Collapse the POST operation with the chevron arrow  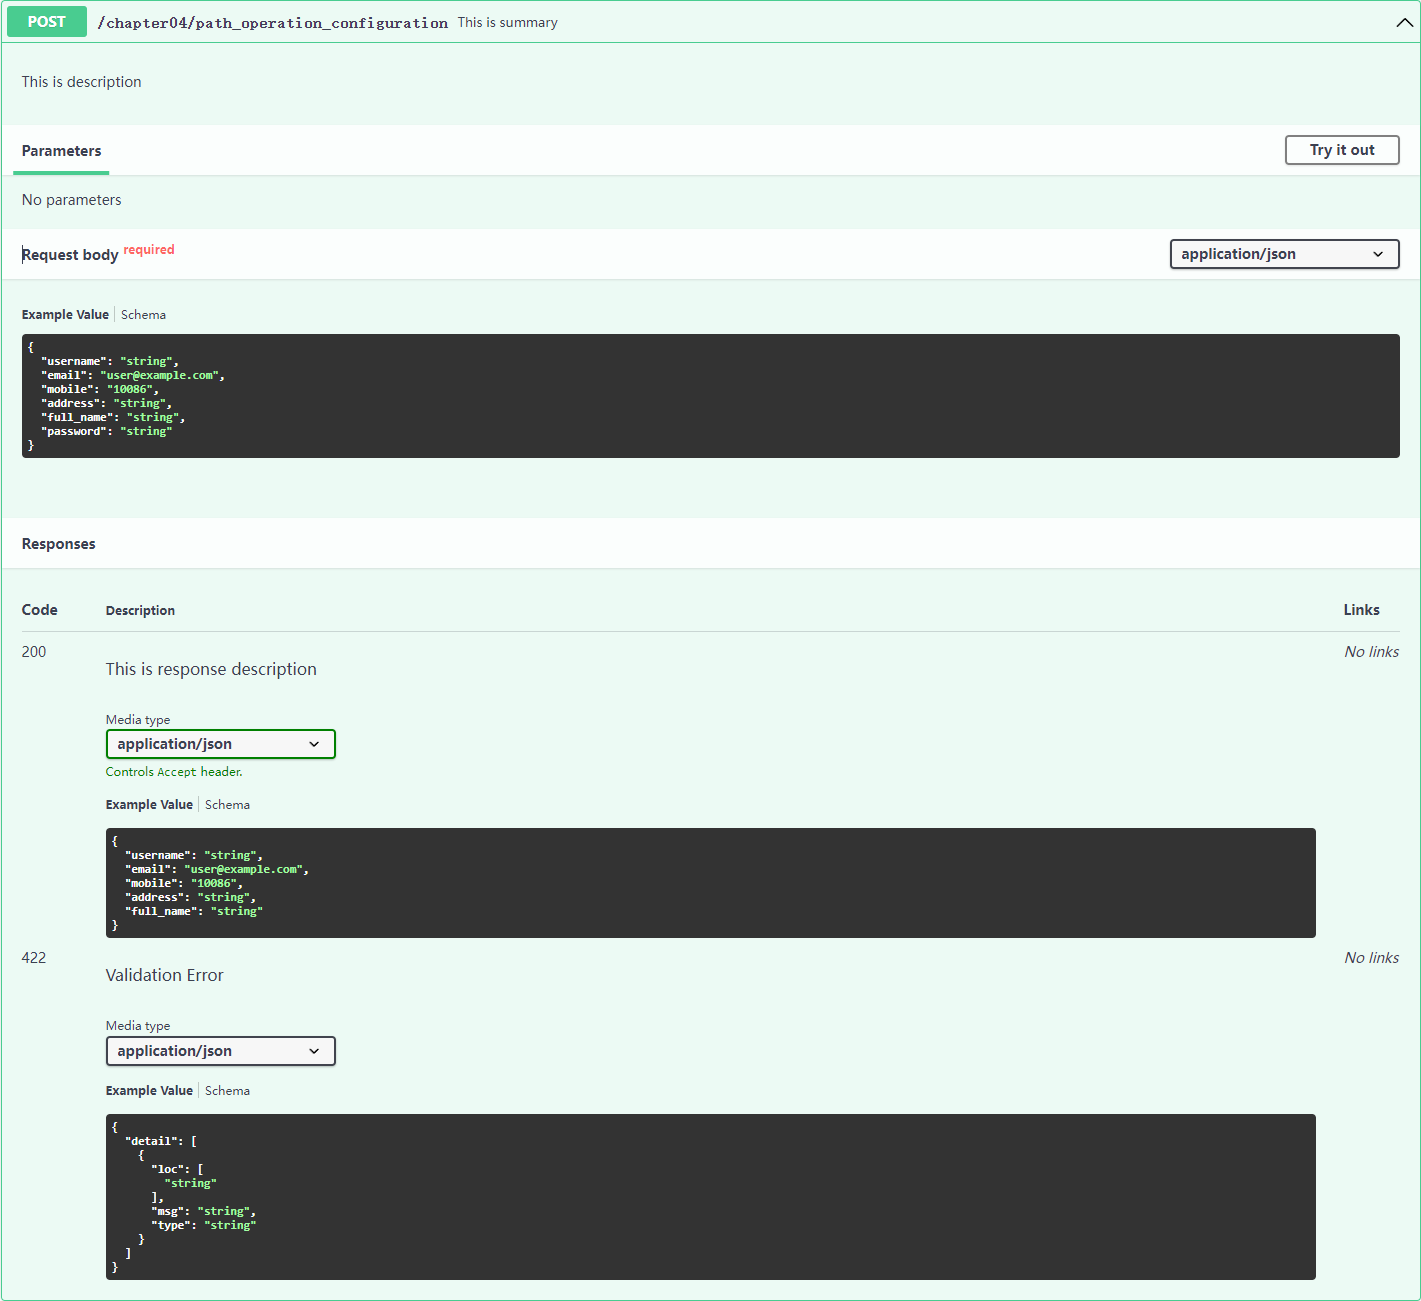1404,22
